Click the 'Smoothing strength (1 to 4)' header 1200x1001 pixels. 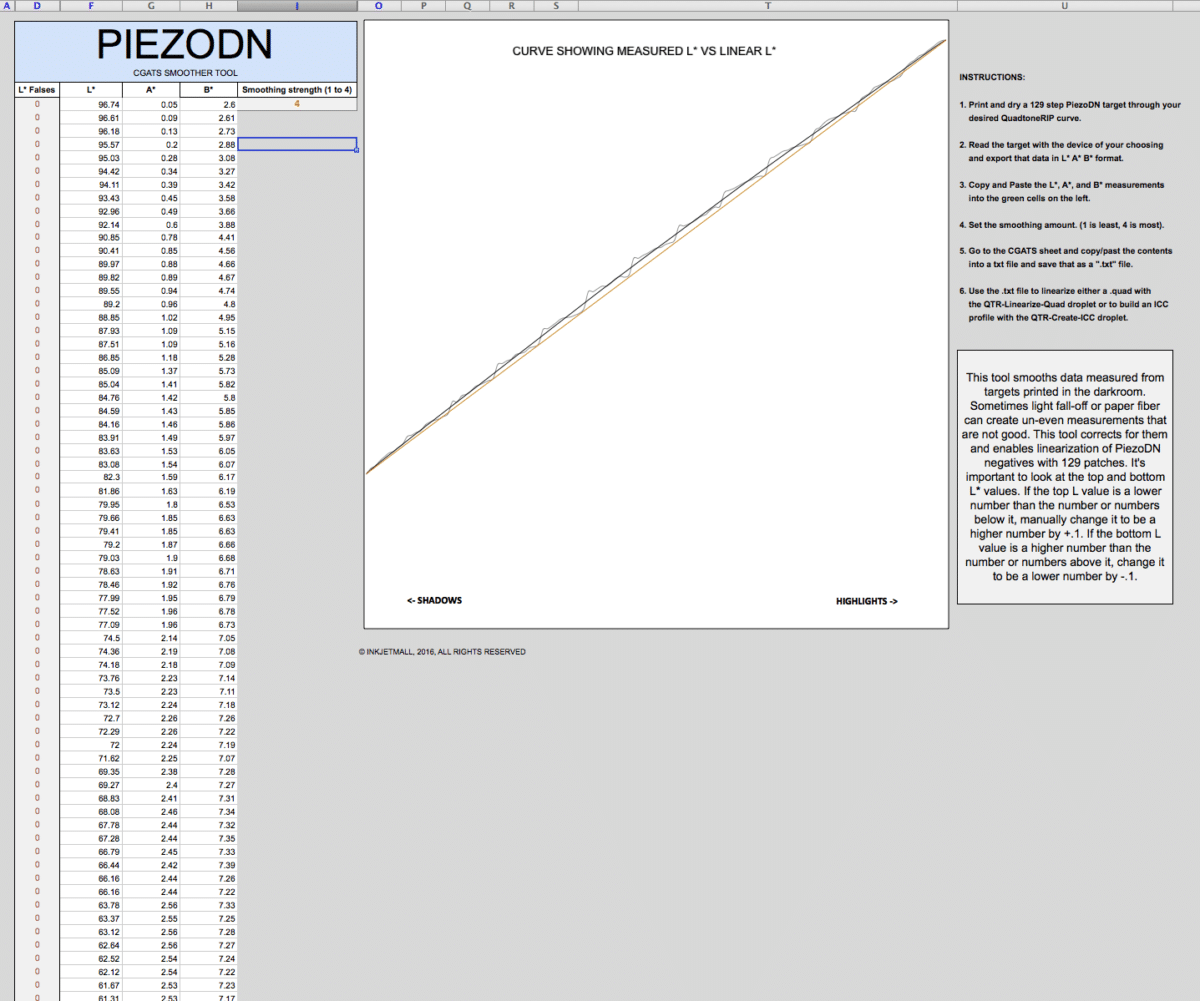pyautogui.click(x=297, y=90)
